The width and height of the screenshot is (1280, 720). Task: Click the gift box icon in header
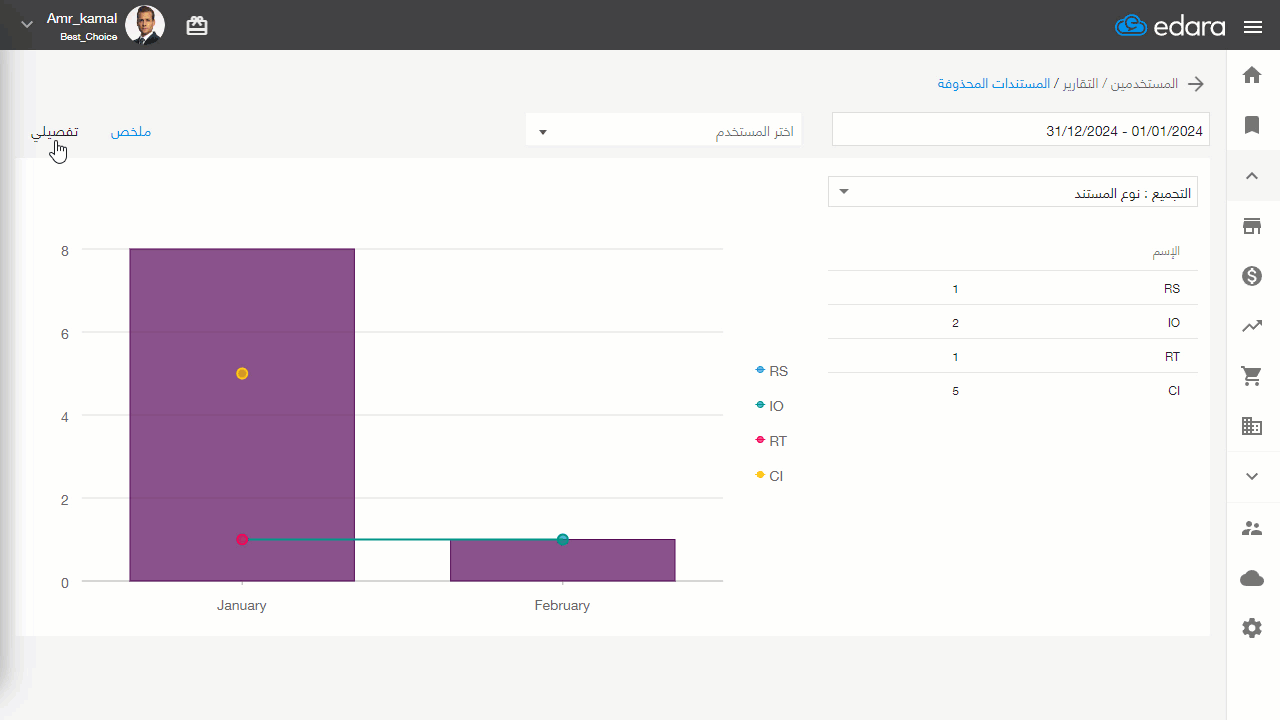point(197,26)
